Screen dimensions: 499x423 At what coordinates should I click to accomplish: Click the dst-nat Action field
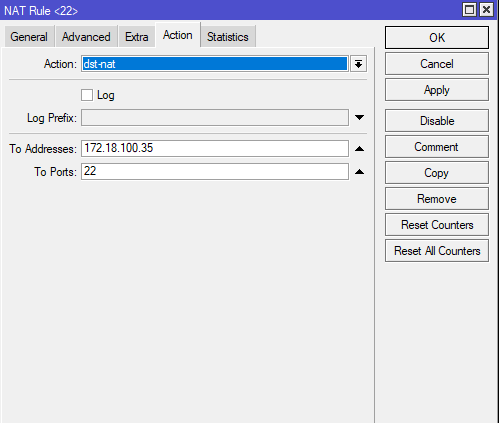tap(215, 64)
